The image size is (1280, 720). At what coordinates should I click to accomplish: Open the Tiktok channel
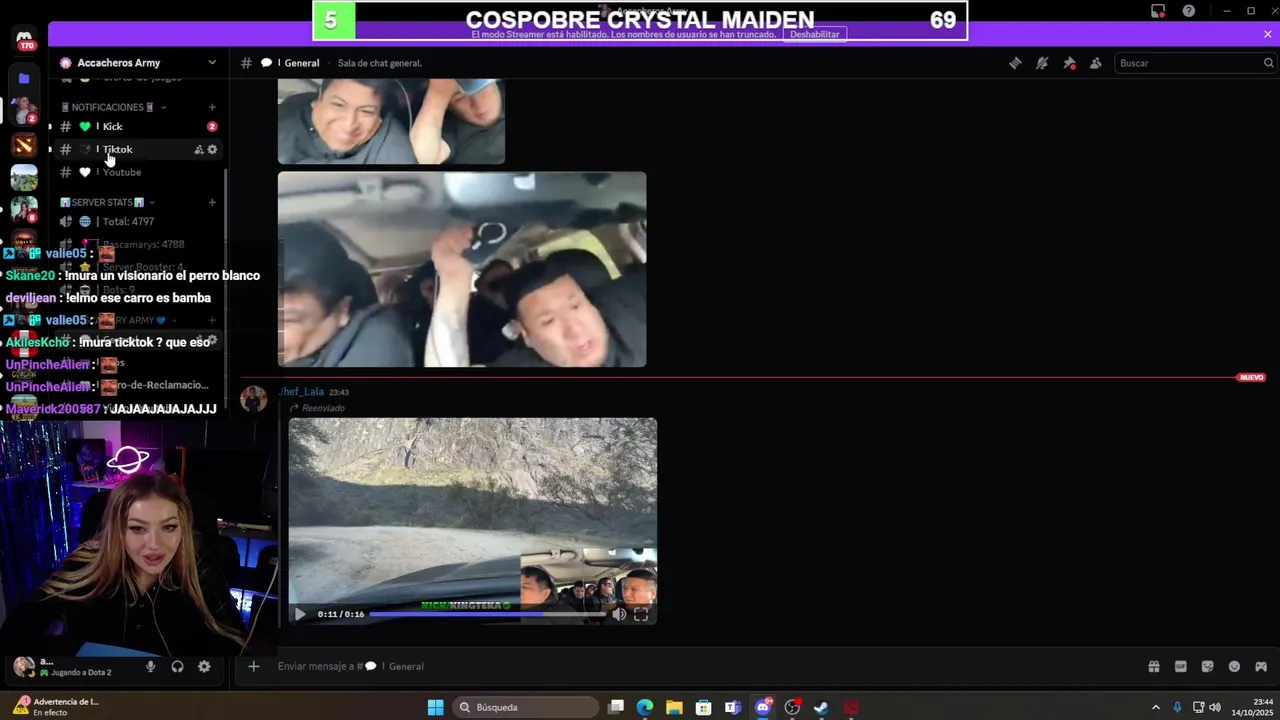click(x=138, y=149)
